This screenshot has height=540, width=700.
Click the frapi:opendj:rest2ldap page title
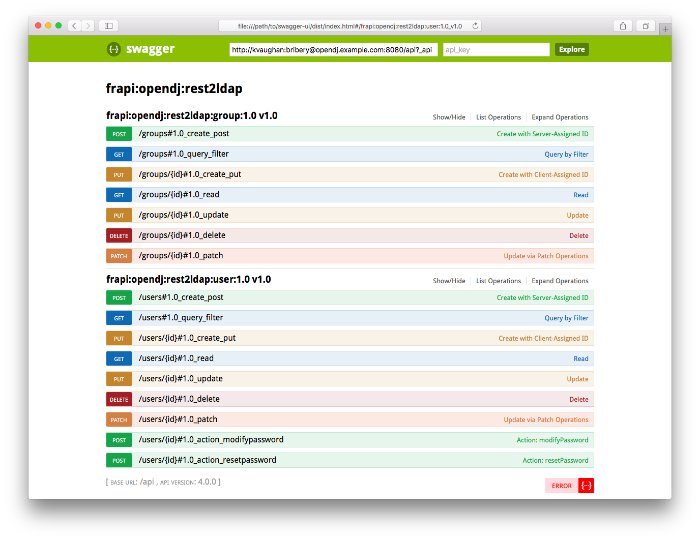pos(174,88)
